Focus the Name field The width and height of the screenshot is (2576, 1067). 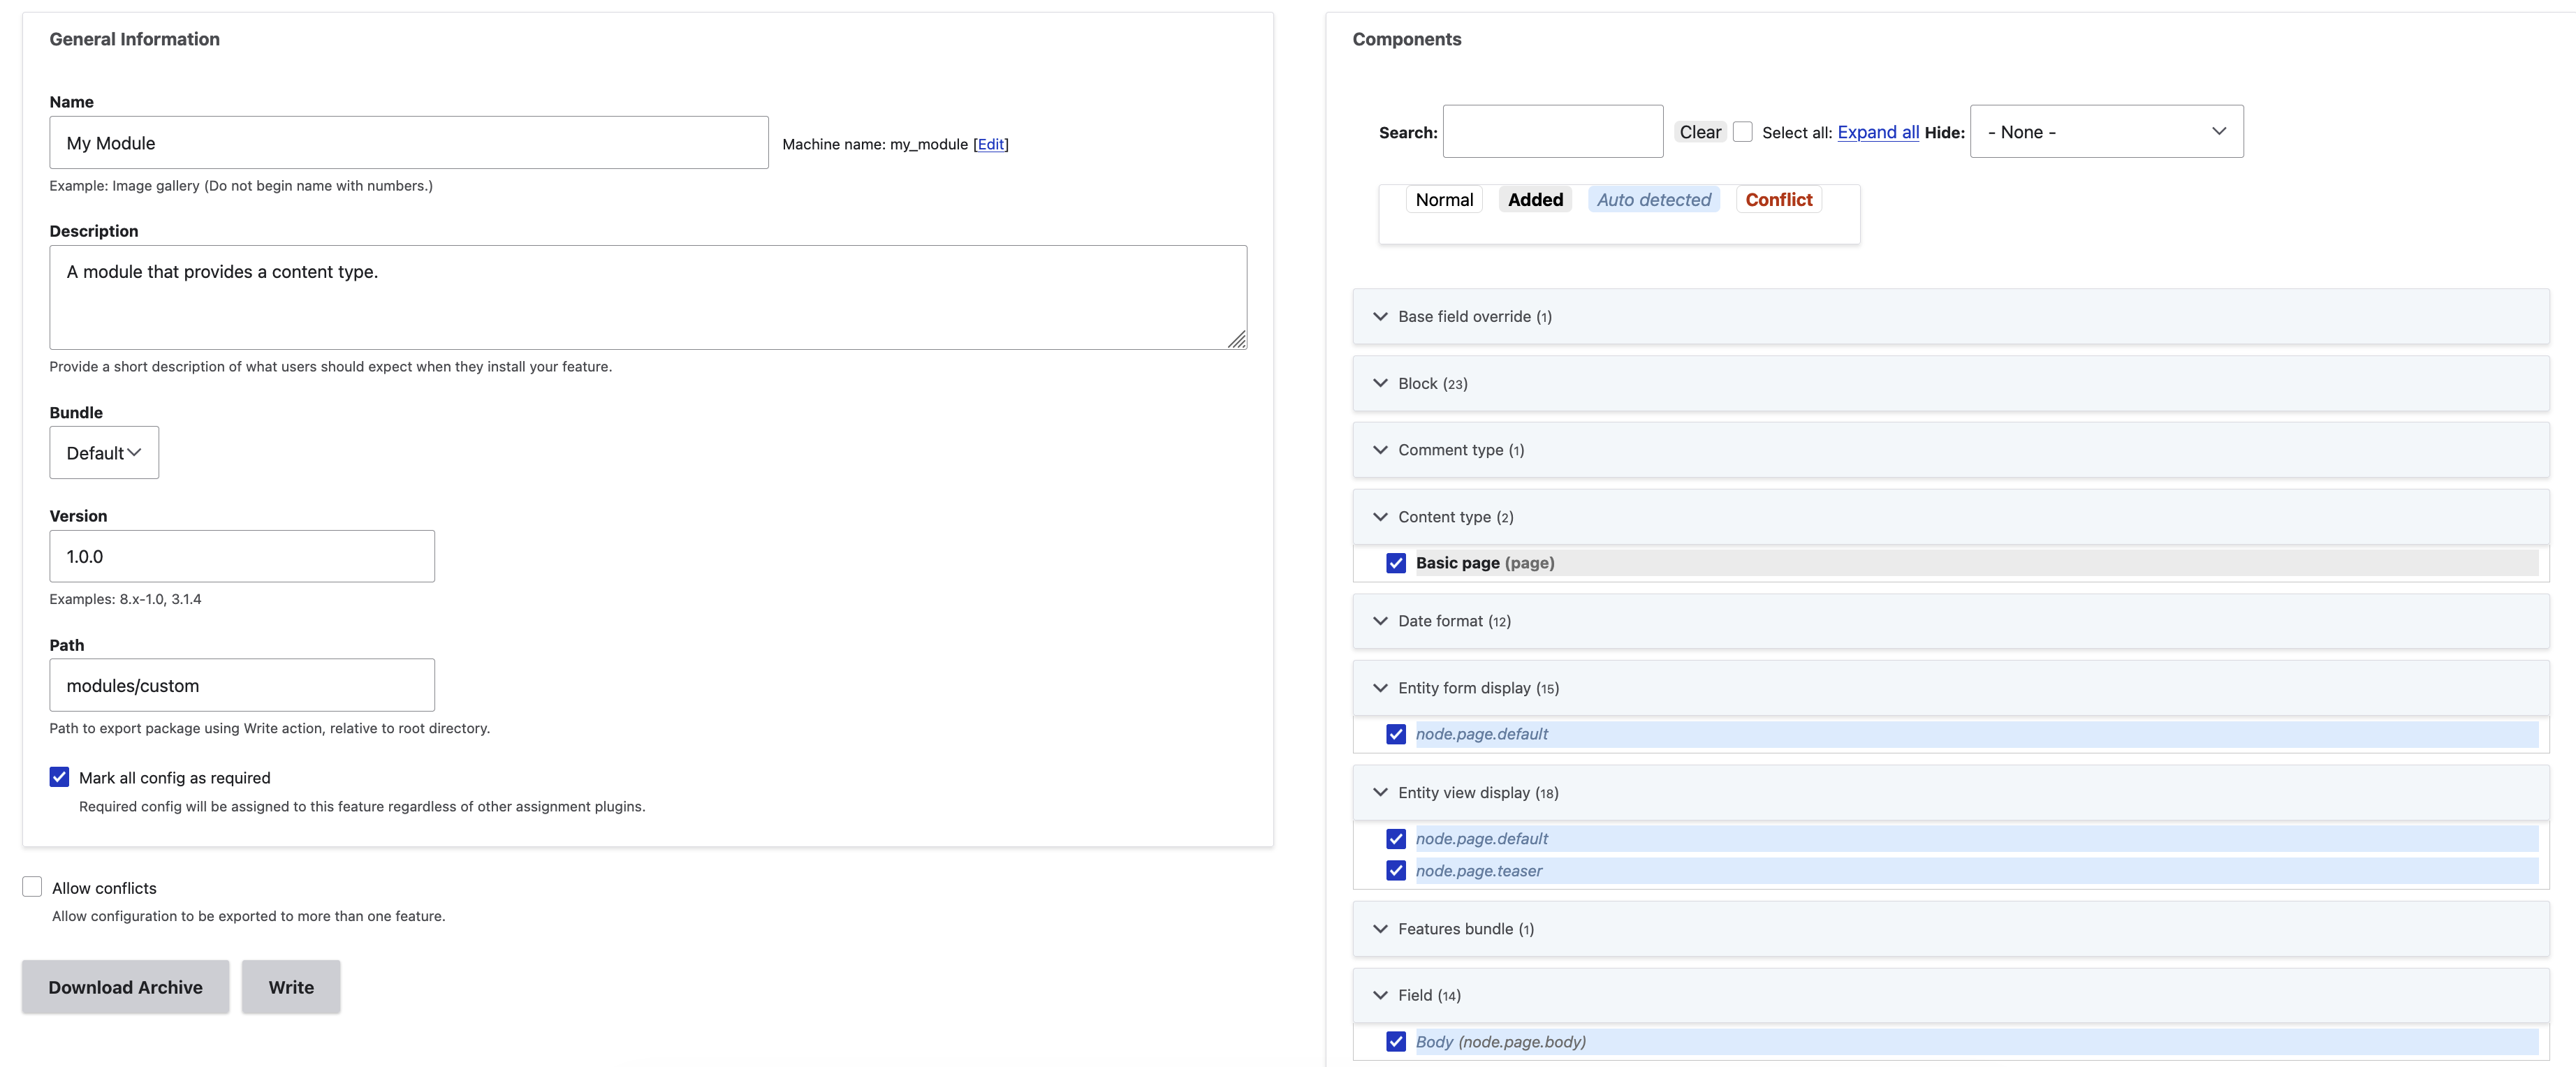tap(409, 143)
